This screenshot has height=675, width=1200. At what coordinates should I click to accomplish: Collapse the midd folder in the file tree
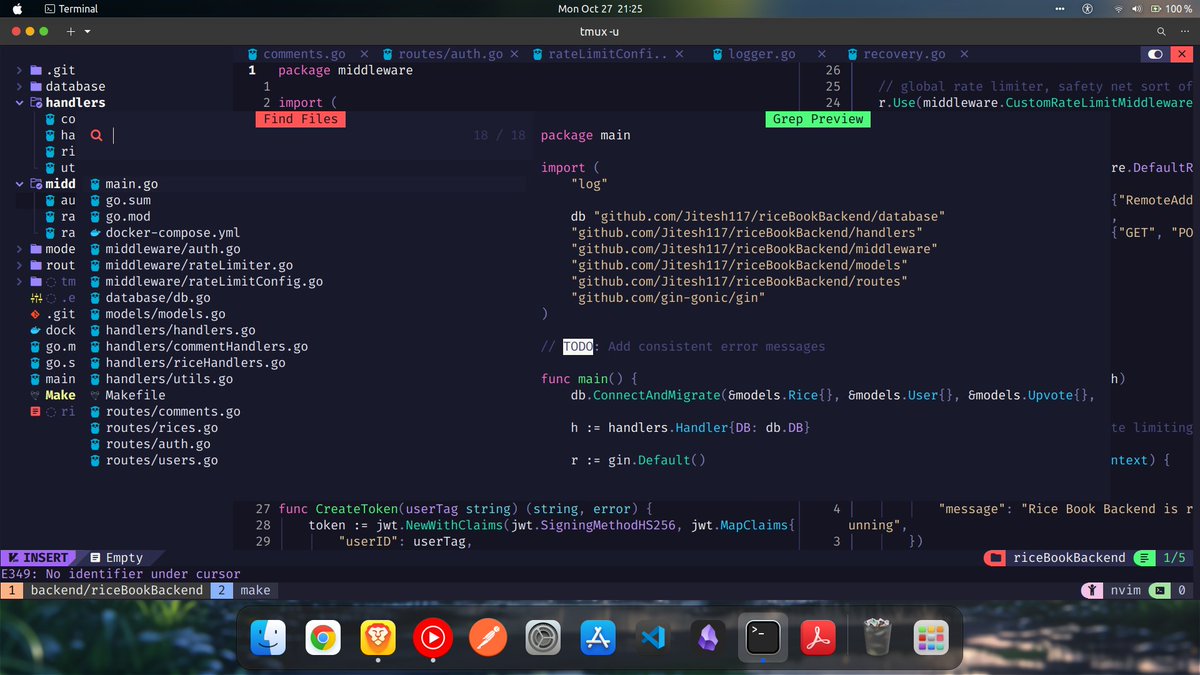[20, 184]
